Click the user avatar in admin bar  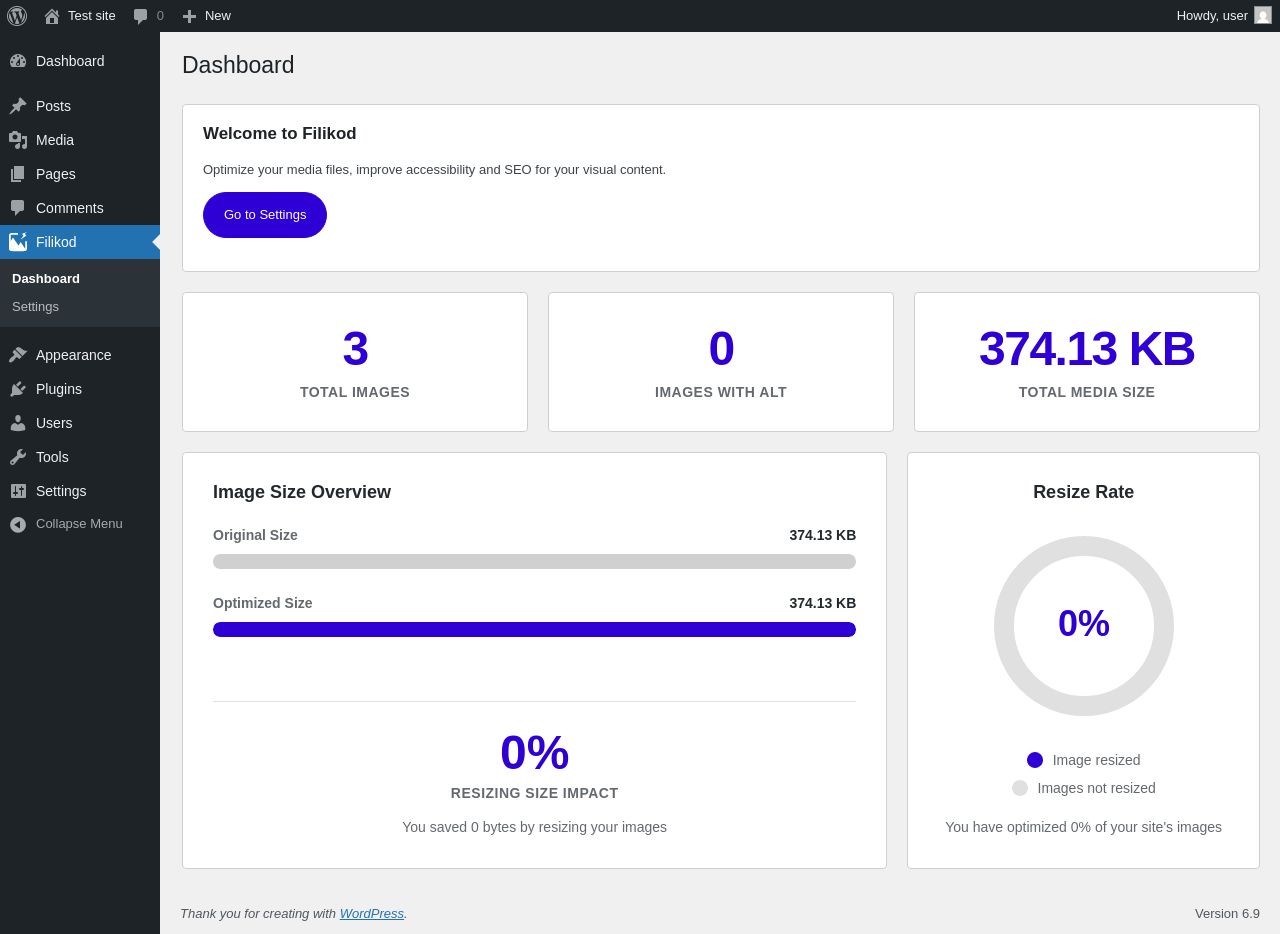click(x=1263, y=16)
